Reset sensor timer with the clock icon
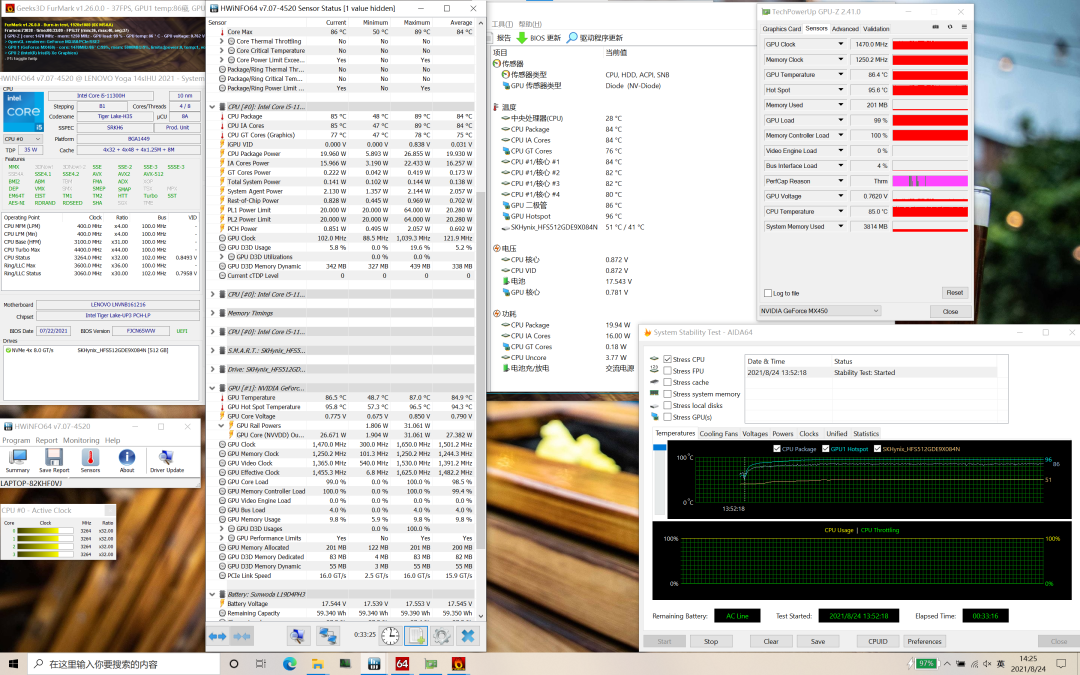This screenshot has height=675, width=1080. coord(390,635)
